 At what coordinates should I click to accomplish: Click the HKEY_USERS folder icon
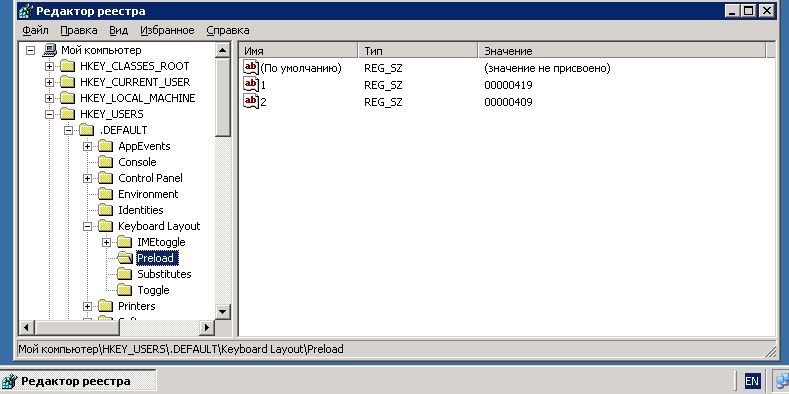point(67,114)
